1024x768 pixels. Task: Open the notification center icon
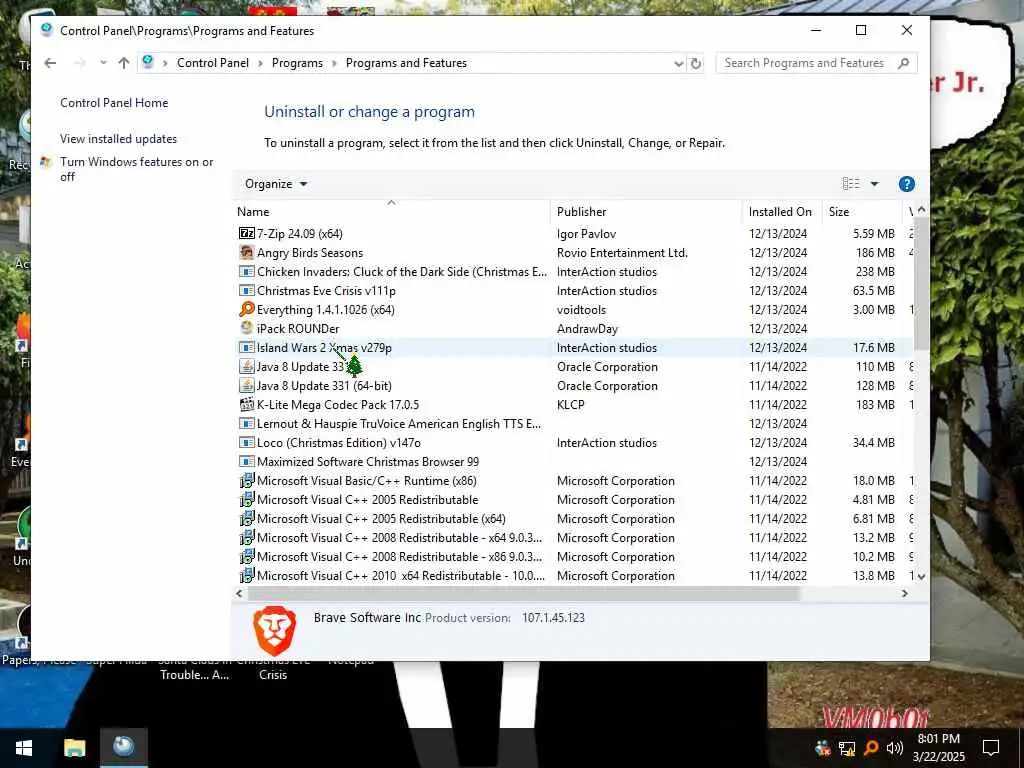tap(991, 748)
